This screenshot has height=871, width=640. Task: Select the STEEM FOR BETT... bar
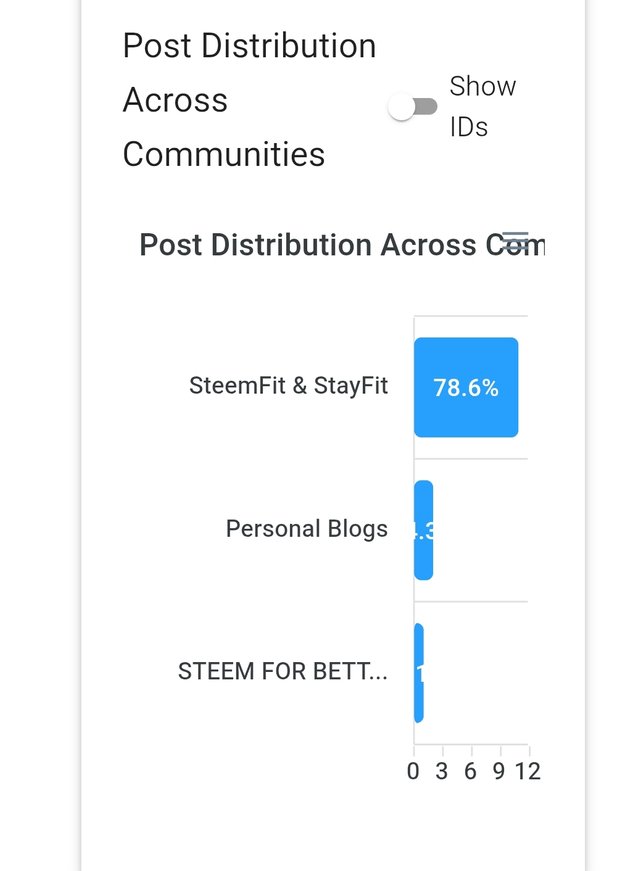click(x=419, y=673)
